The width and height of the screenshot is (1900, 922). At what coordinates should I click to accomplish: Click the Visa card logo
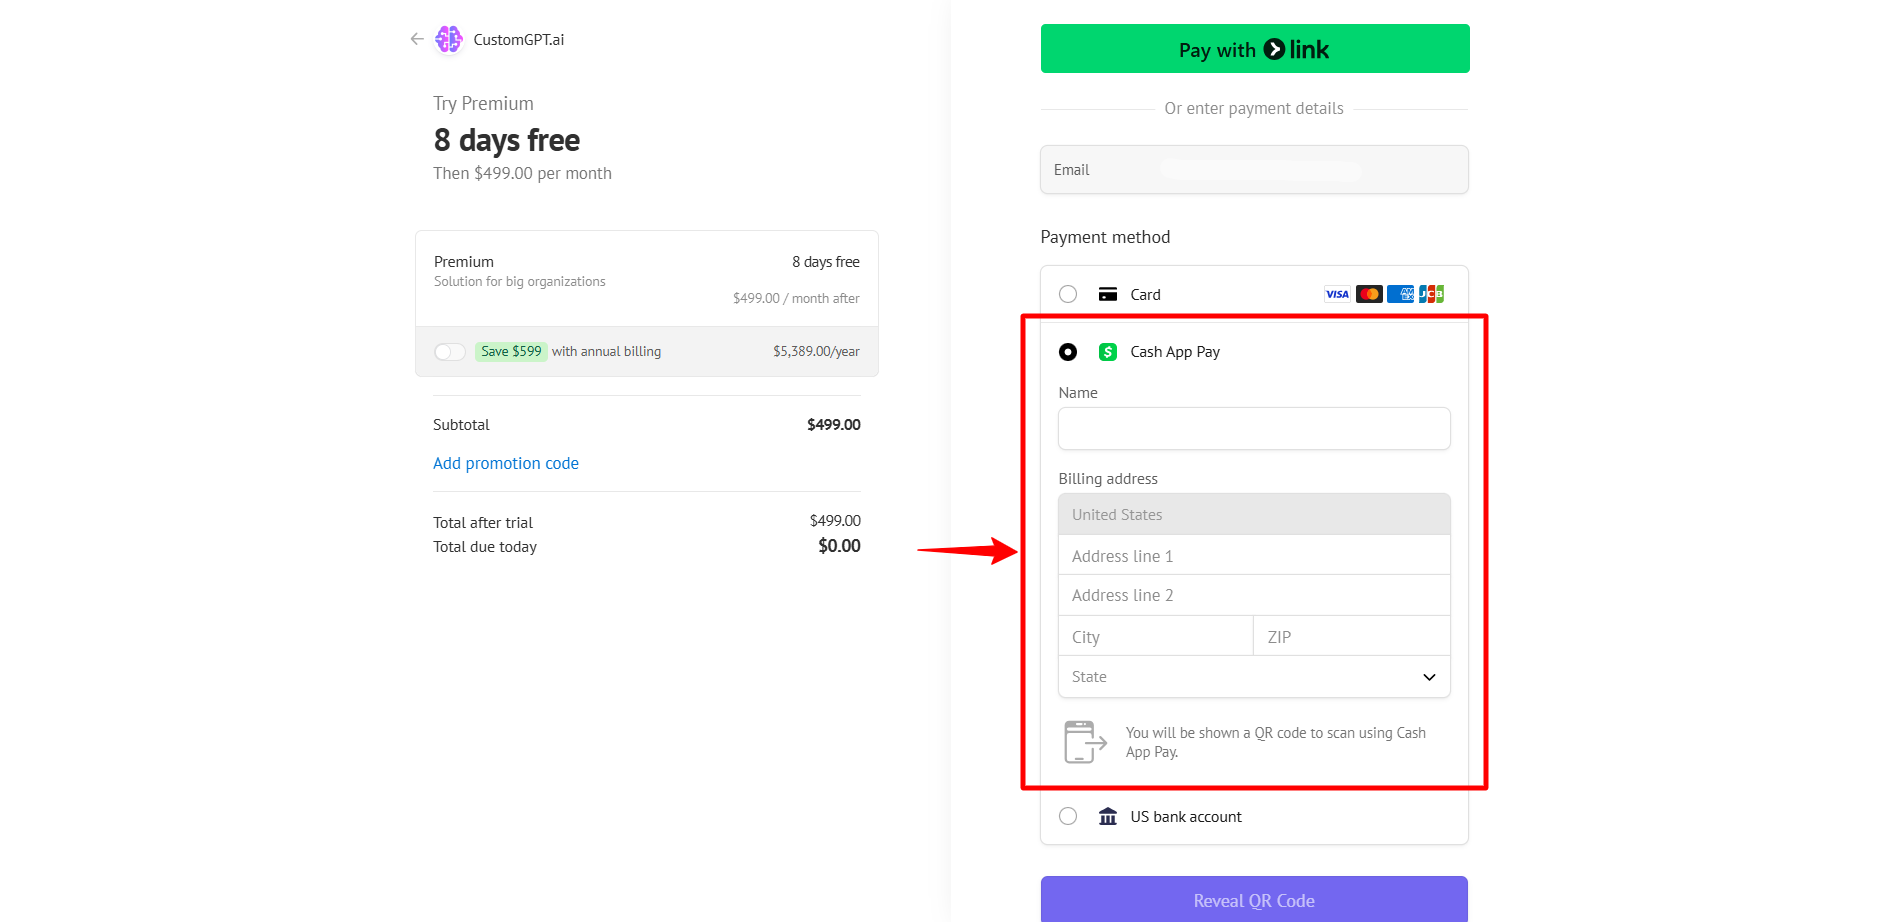1337,294
